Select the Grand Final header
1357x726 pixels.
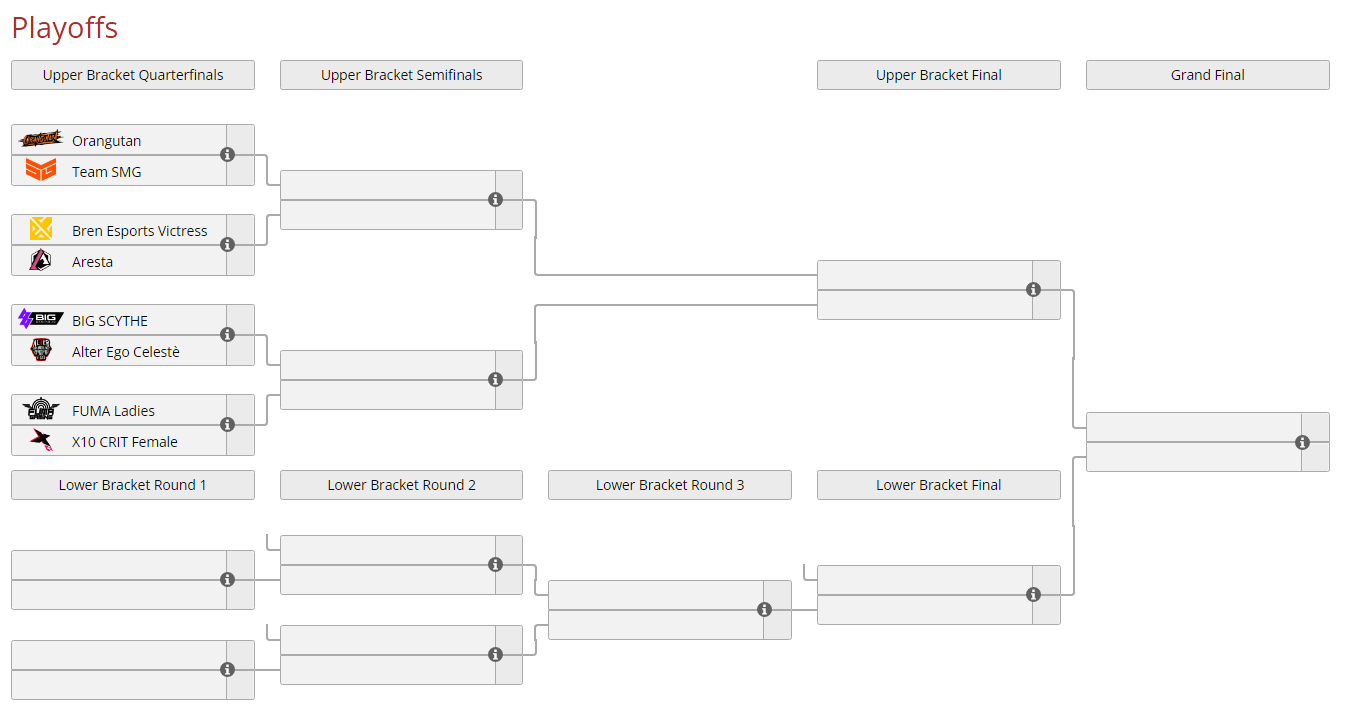point(1206,74)
